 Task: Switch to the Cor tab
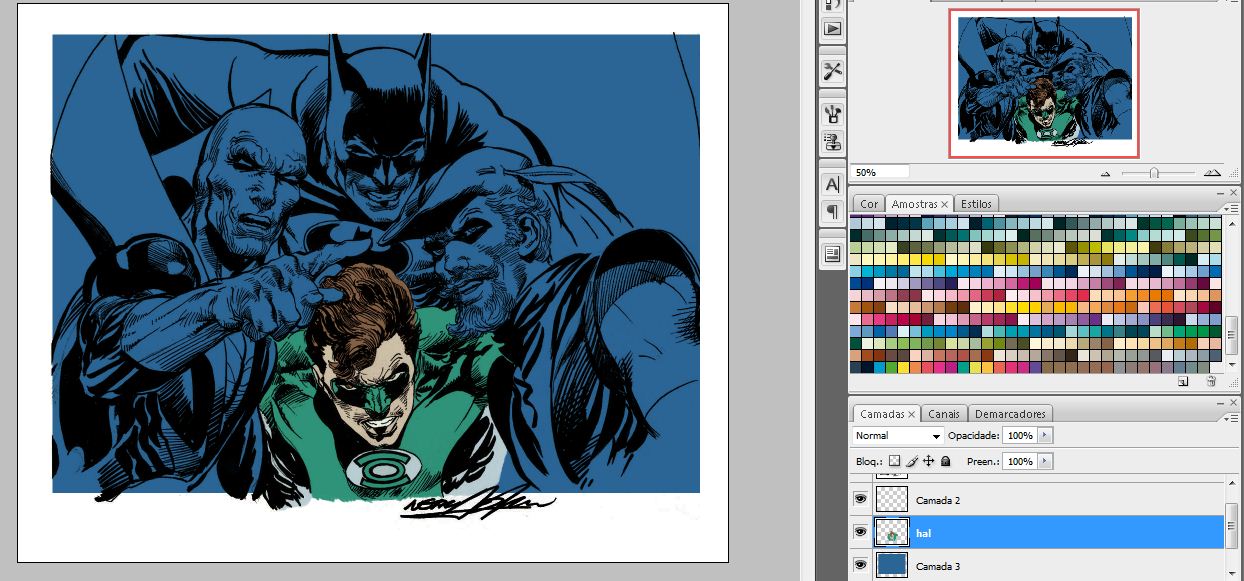[x=870, y=204]
